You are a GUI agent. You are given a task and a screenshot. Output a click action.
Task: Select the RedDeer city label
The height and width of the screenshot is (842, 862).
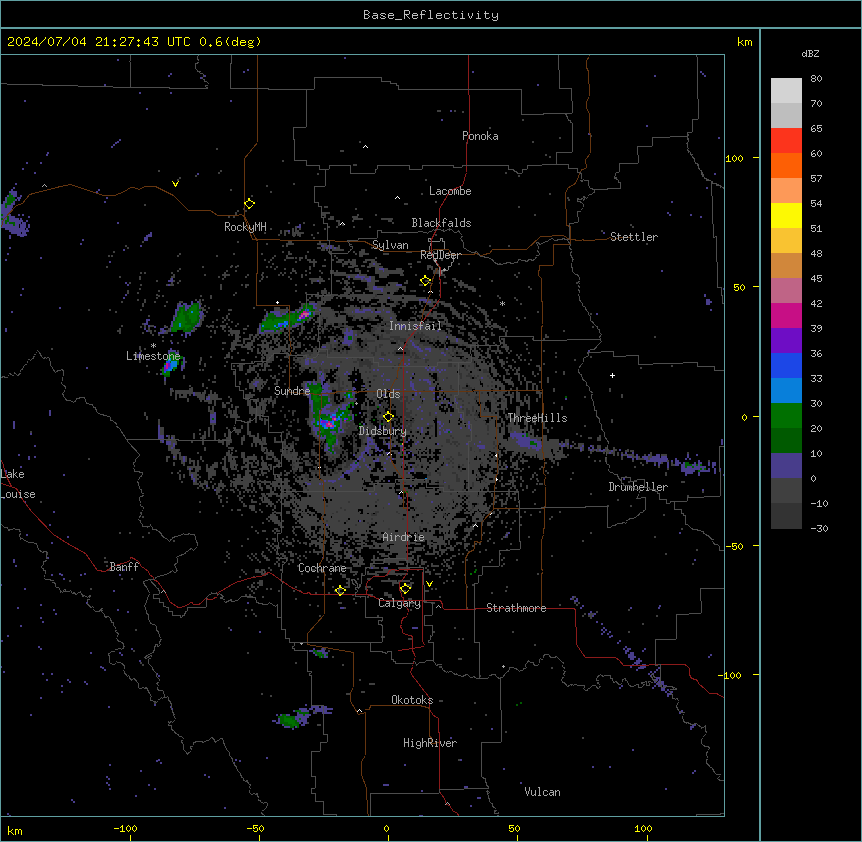[440, 255]
